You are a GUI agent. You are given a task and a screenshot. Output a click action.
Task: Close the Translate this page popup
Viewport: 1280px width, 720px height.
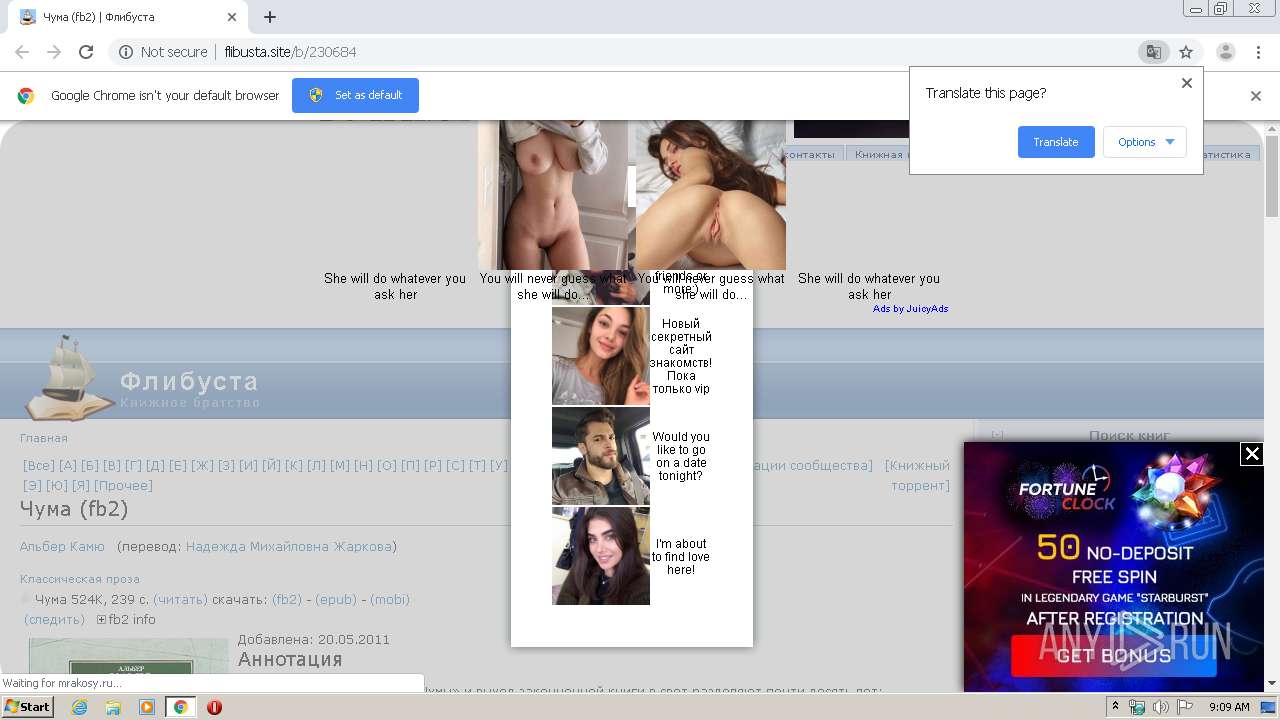point(1187,83)
